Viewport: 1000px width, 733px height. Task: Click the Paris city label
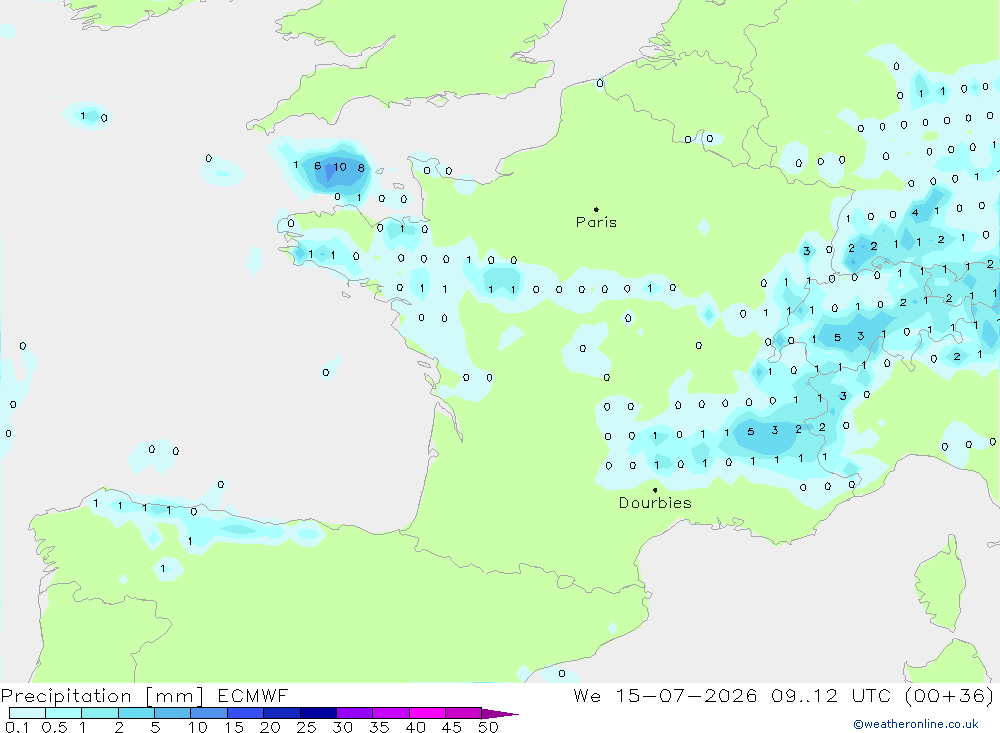pos(596,222)
